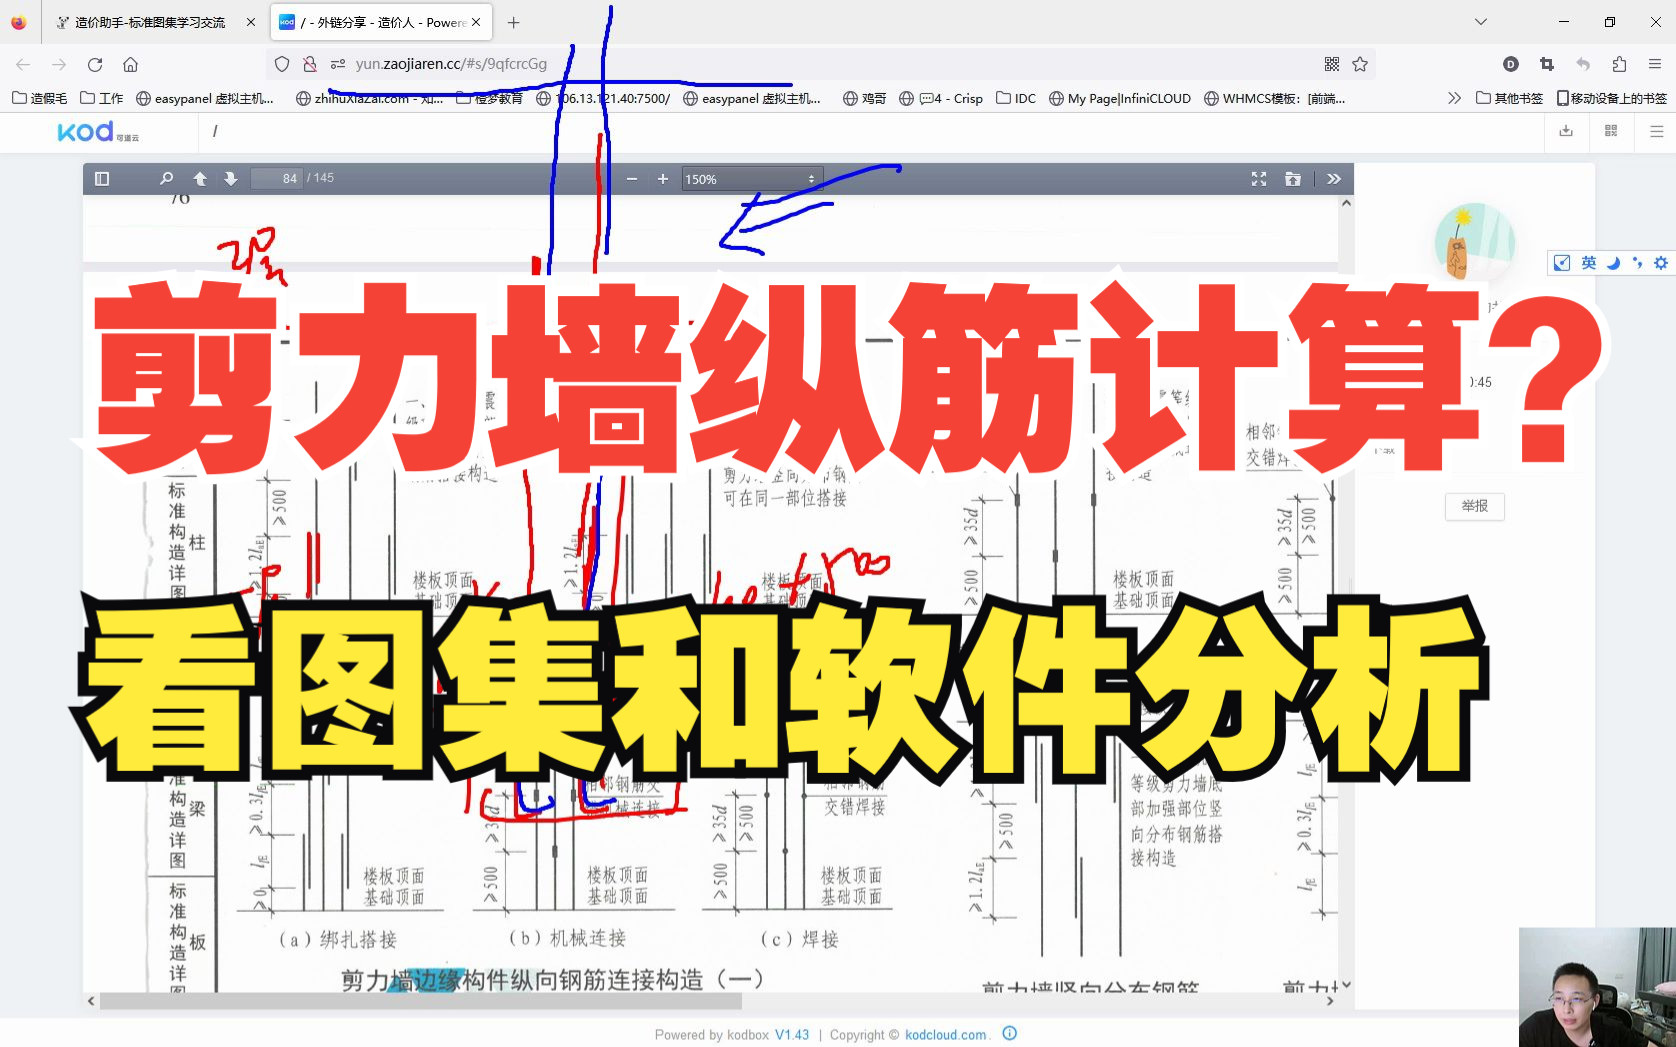Open input method settings gear
Image resolution: width=1676 pixels, height=1047 pixels.
click(x=1661, y=263)
